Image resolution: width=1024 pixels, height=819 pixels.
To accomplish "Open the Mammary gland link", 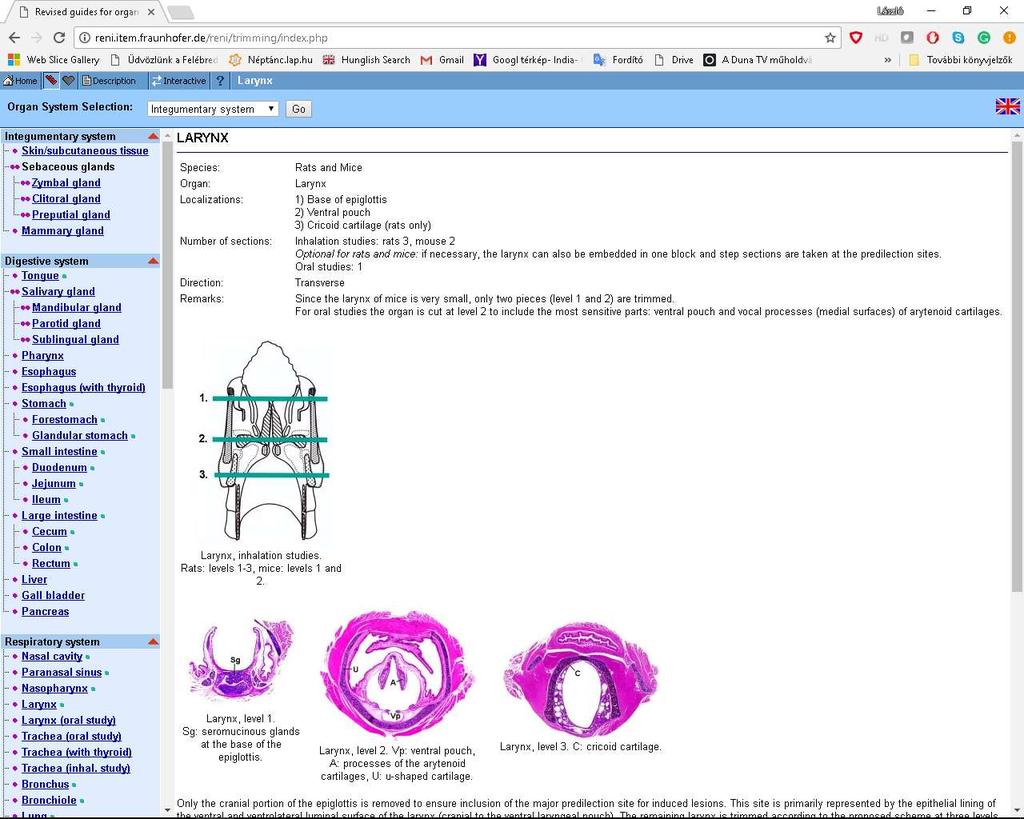I will pos(63,231).
